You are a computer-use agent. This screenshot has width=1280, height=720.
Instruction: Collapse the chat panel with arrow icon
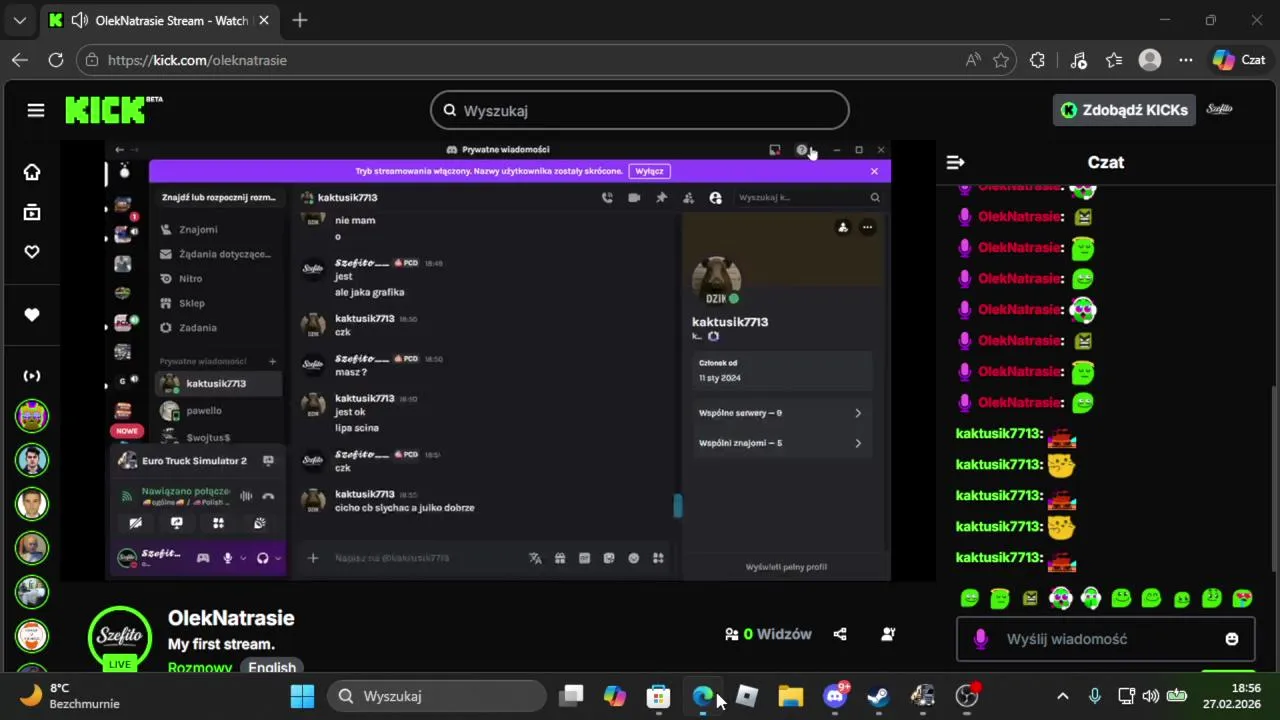point(955,162)
